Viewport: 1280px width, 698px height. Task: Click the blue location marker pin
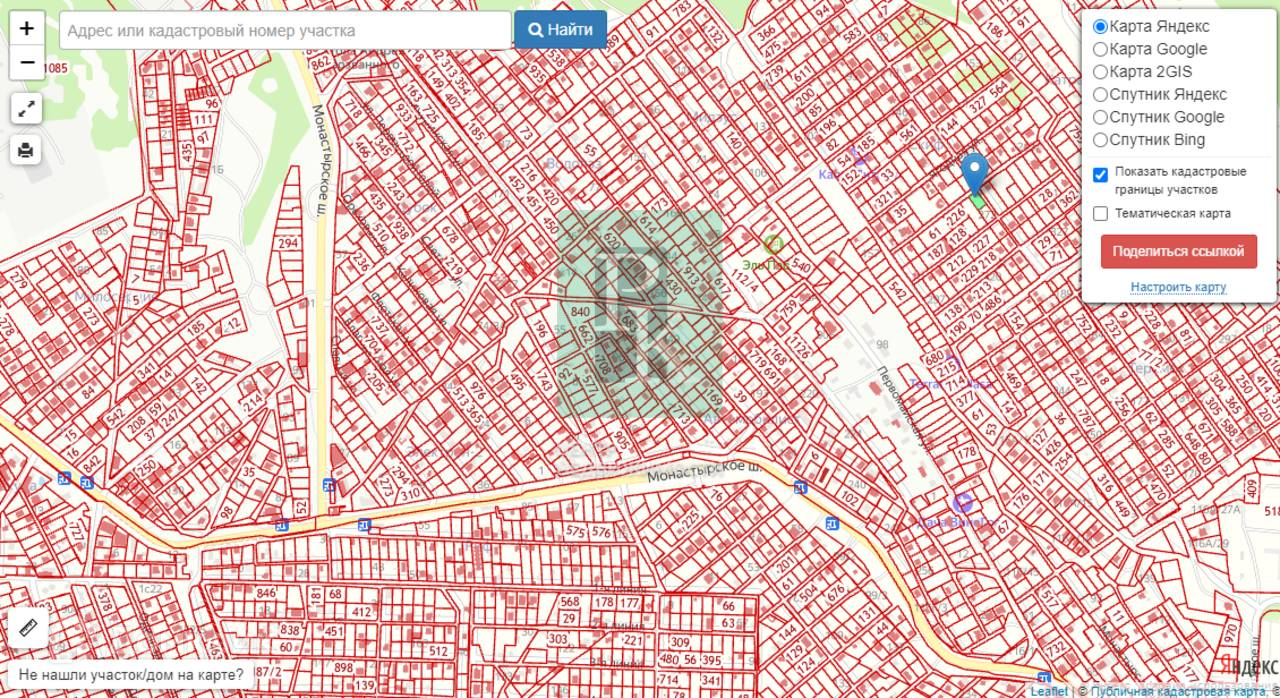tap(975, 173)
